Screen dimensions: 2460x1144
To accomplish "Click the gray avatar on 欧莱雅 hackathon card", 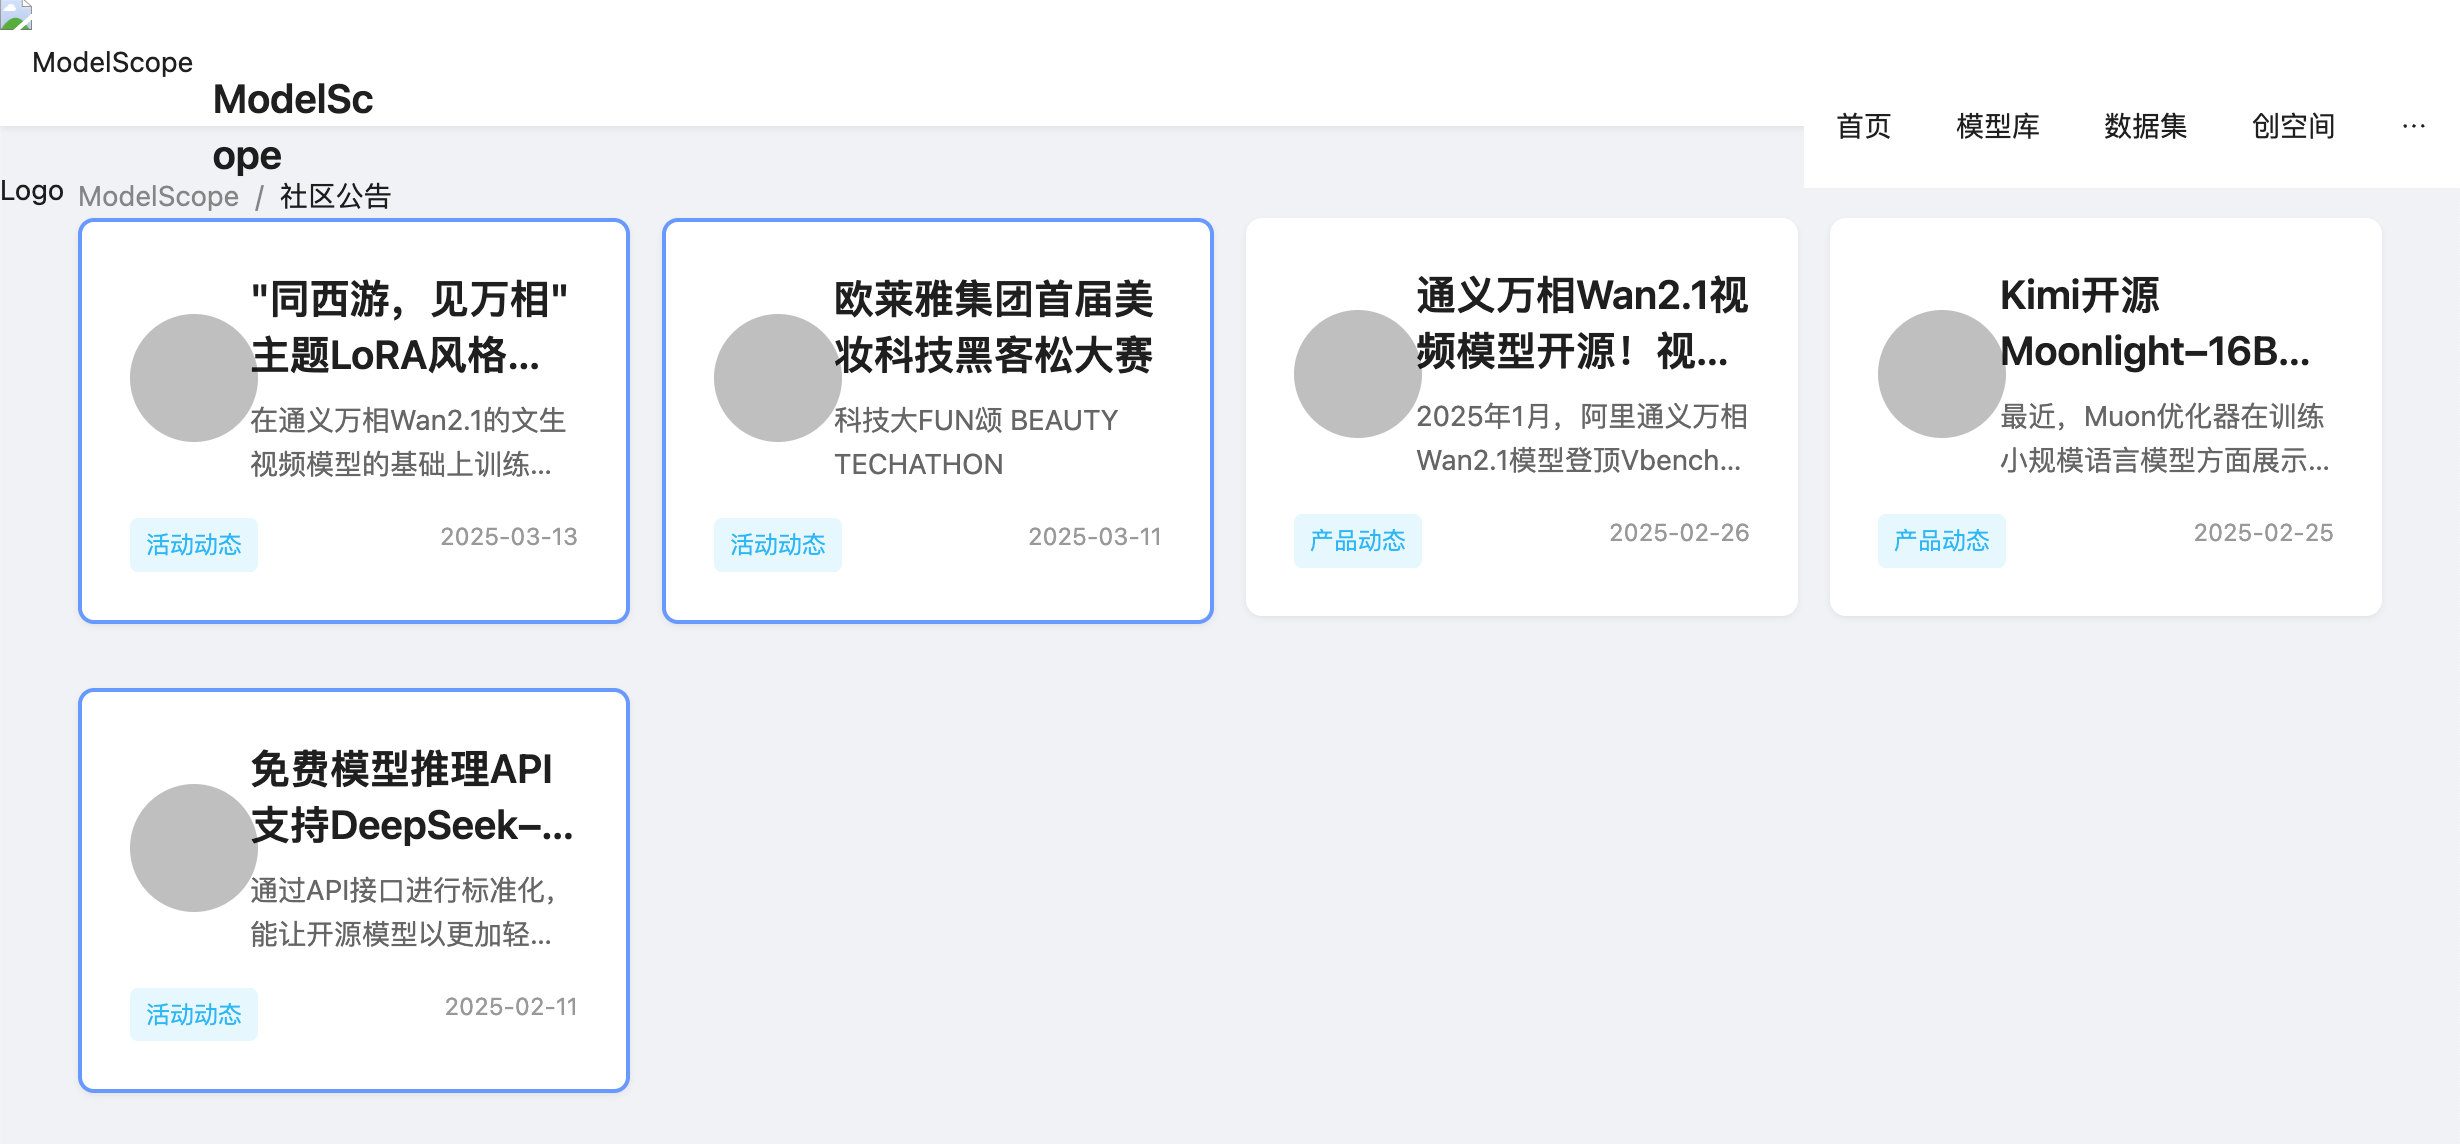I will click(777, 378).
